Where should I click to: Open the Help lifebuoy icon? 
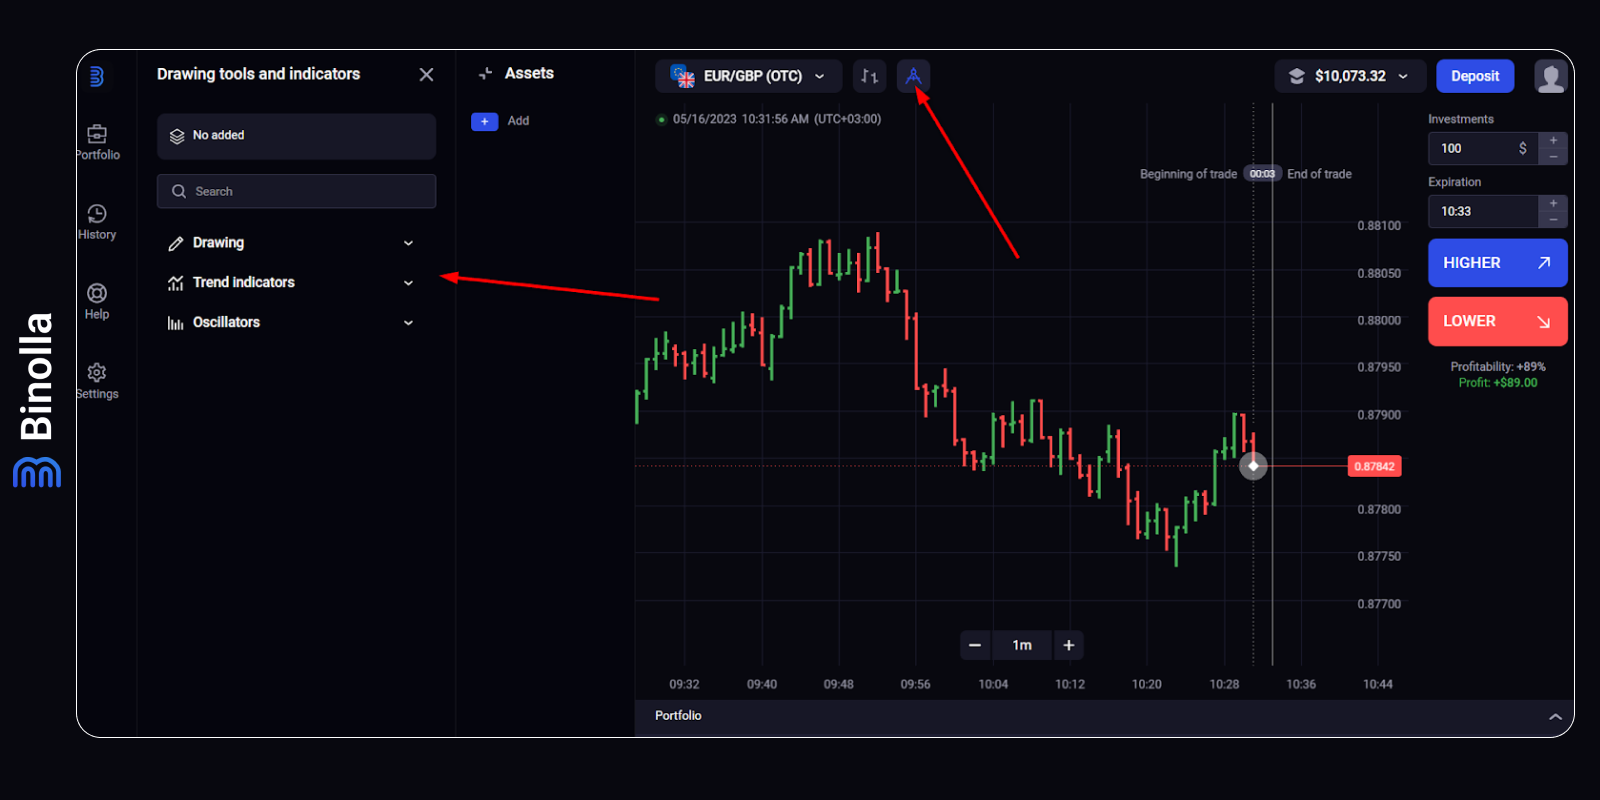[x=97, y=293]
